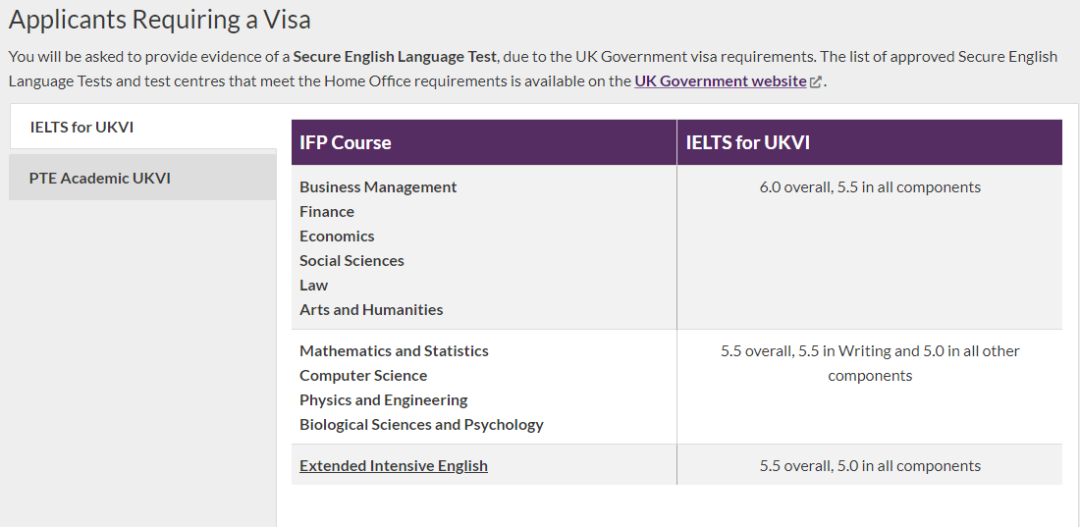Click the Arts and Humanities course entry

pyautogui.click(x=371, y=310)
